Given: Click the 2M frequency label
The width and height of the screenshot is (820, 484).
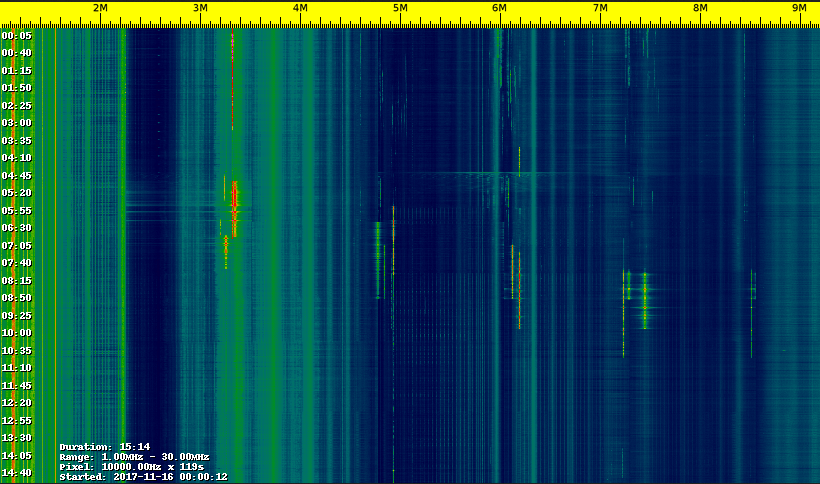Looking at the screenshot, I should coord(100,8).
